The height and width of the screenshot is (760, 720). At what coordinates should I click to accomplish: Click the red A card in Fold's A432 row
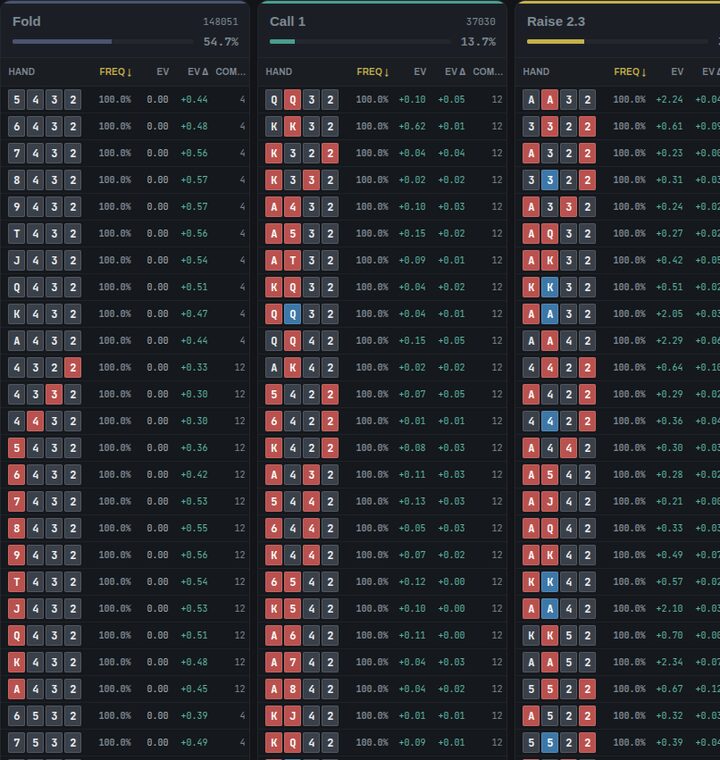pyautogui.click(x=16, y=689)
